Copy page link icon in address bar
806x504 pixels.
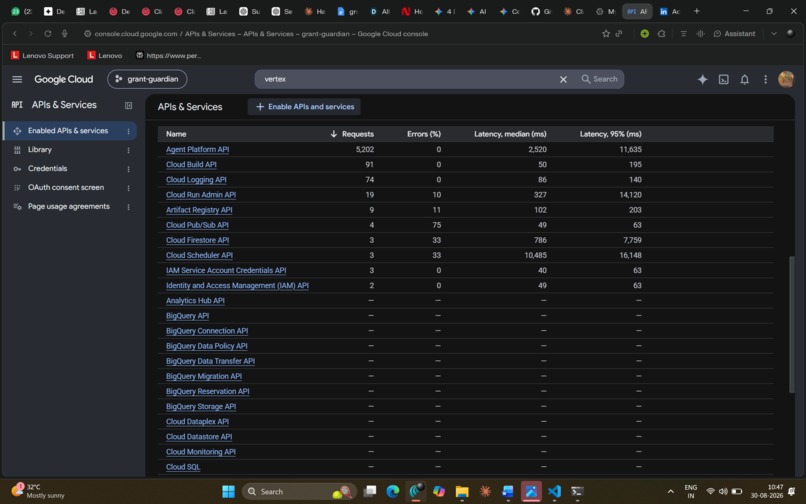(x=619, y=34)
